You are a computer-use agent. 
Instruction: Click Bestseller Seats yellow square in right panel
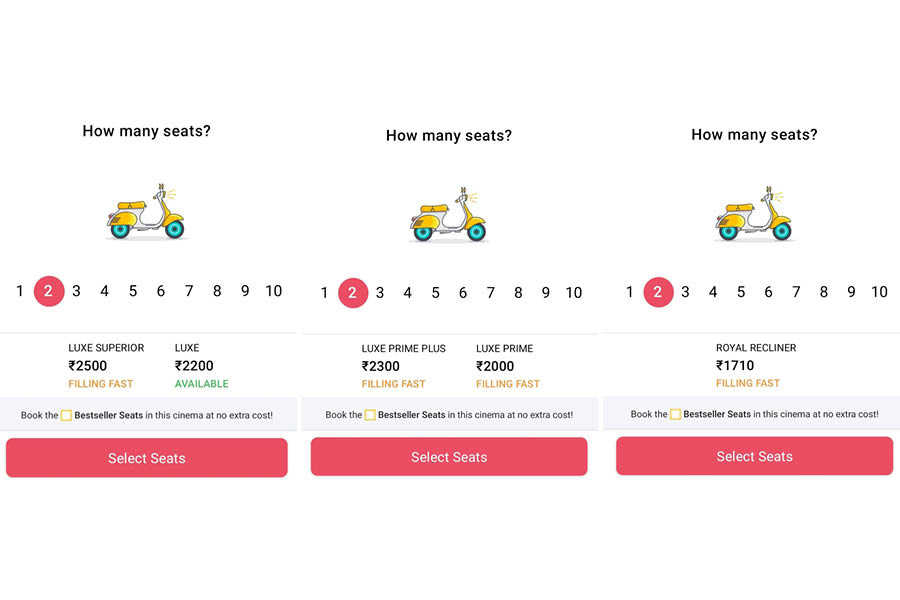676,414
